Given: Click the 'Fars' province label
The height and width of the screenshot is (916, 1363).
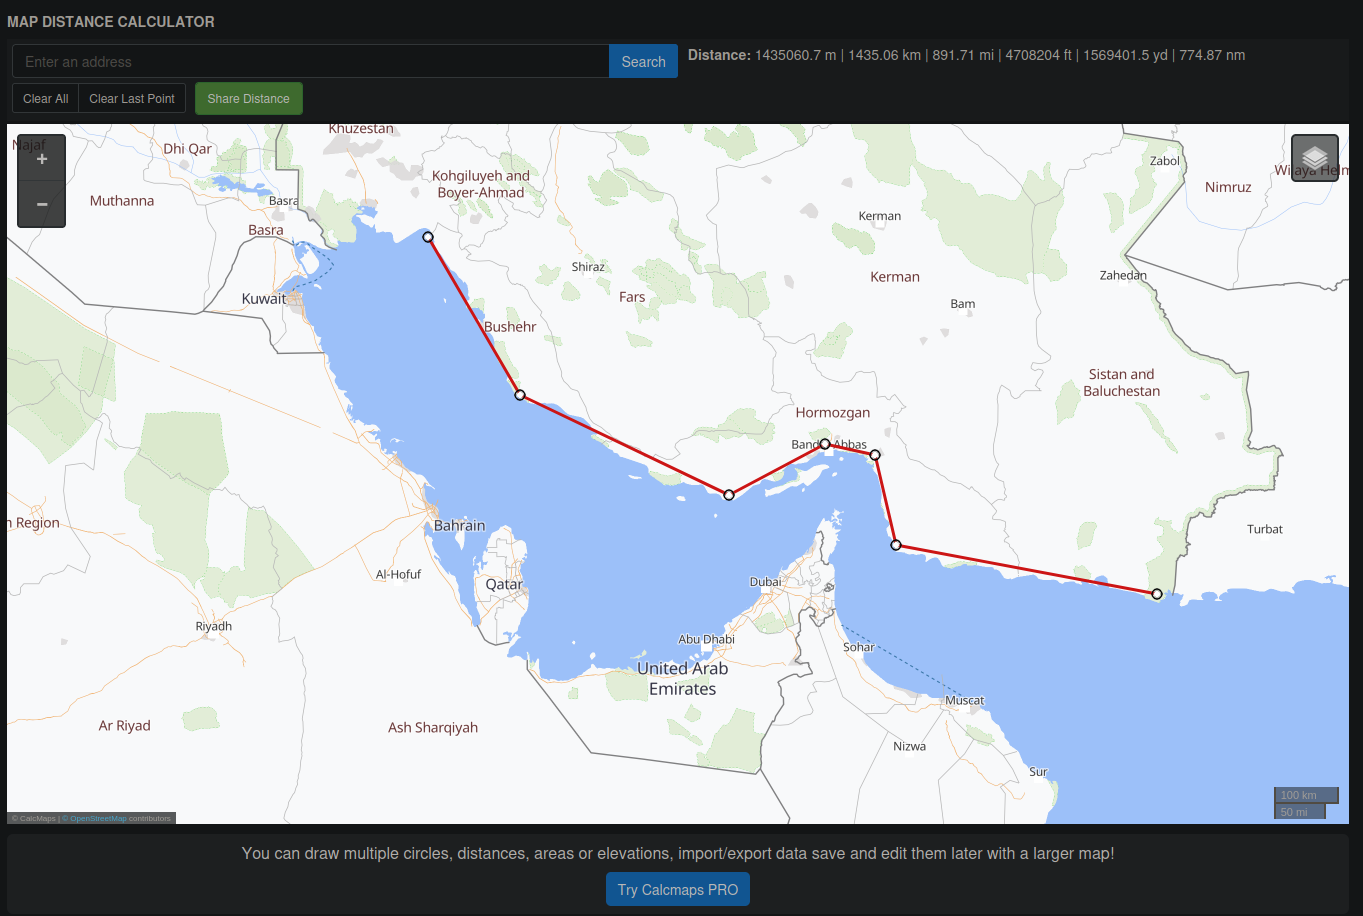Looking at the screenshot, I should 632,297.
